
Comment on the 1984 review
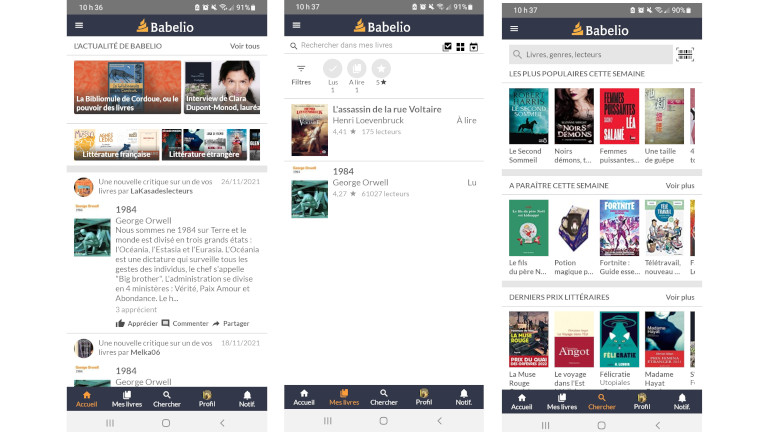point(185,323)
